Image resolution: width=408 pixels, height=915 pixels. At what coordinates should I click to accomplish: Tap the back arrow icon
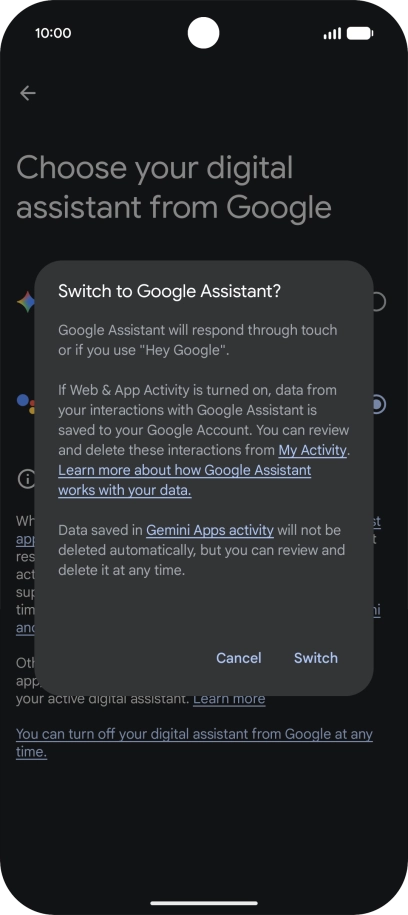pyautogui.click(x=27, y=93)
